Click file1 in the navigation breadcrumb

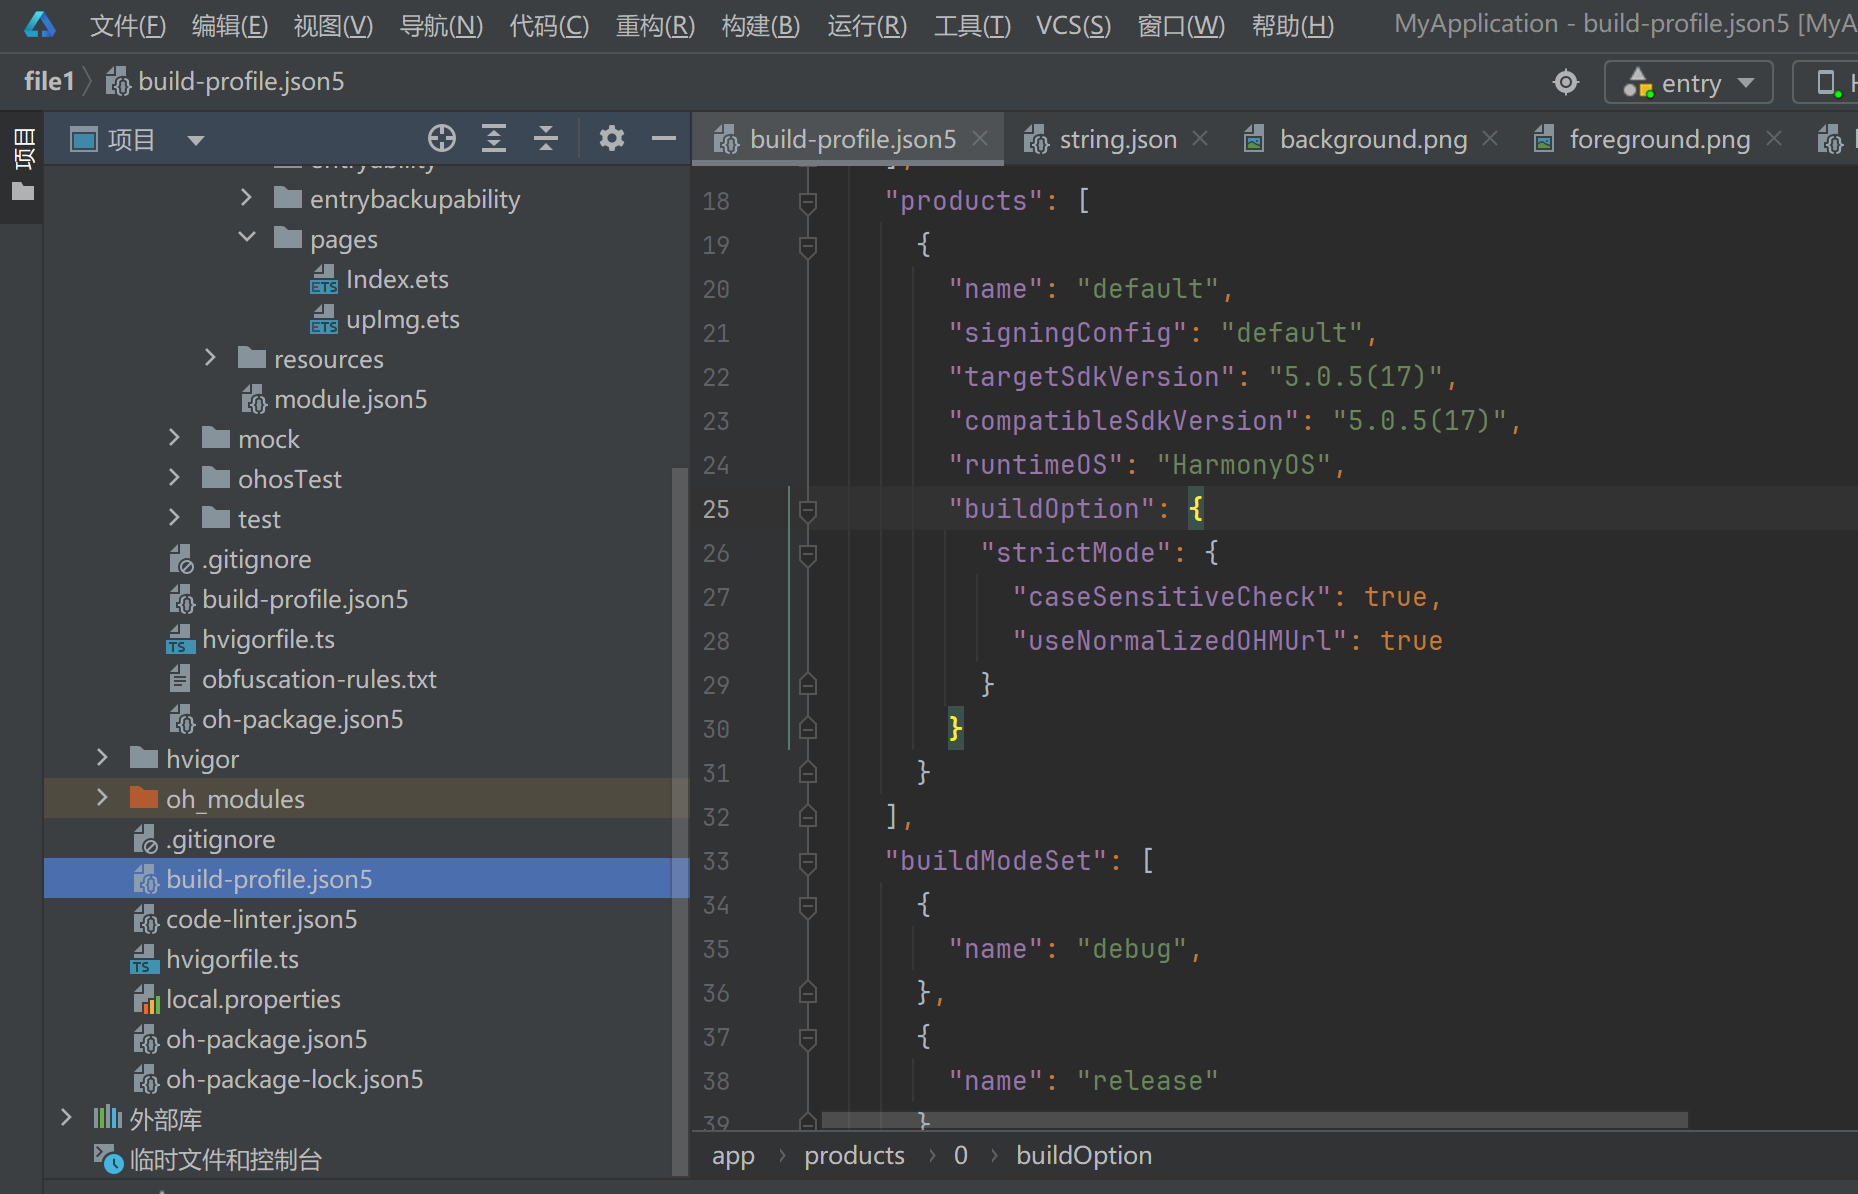[49, 81]
